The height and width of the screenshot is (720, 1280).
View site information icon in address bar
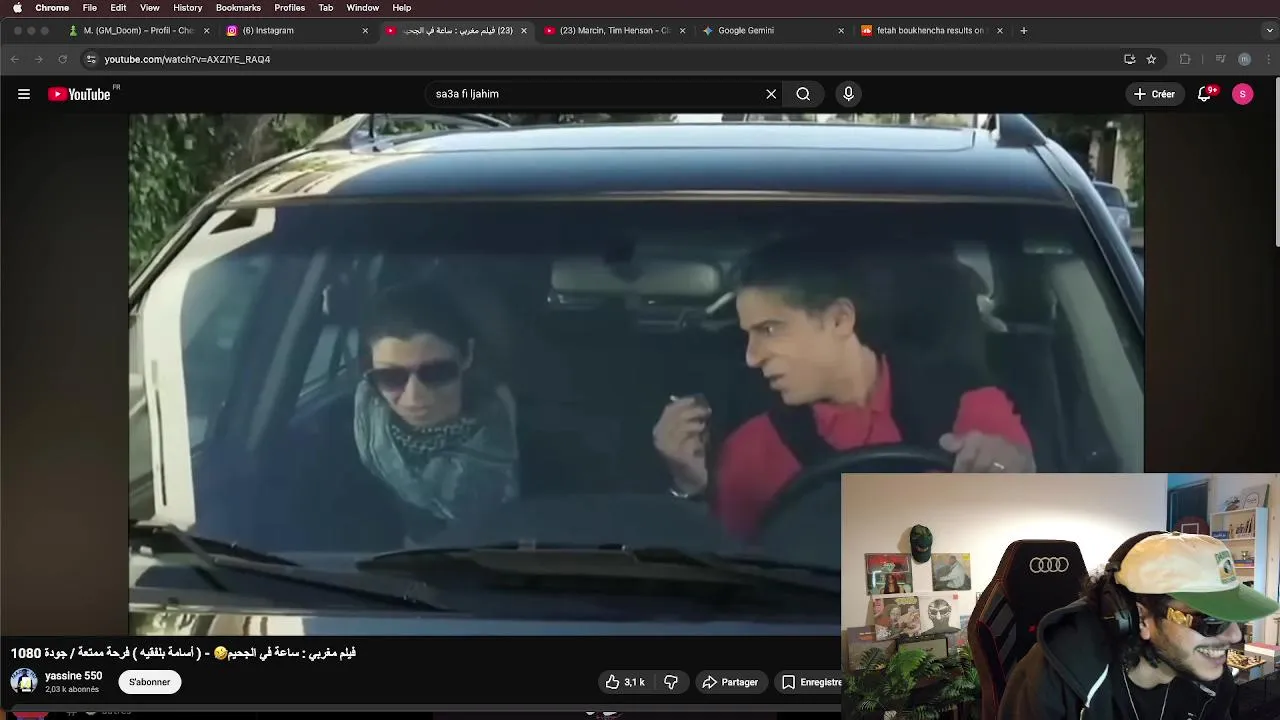point(91,59)
